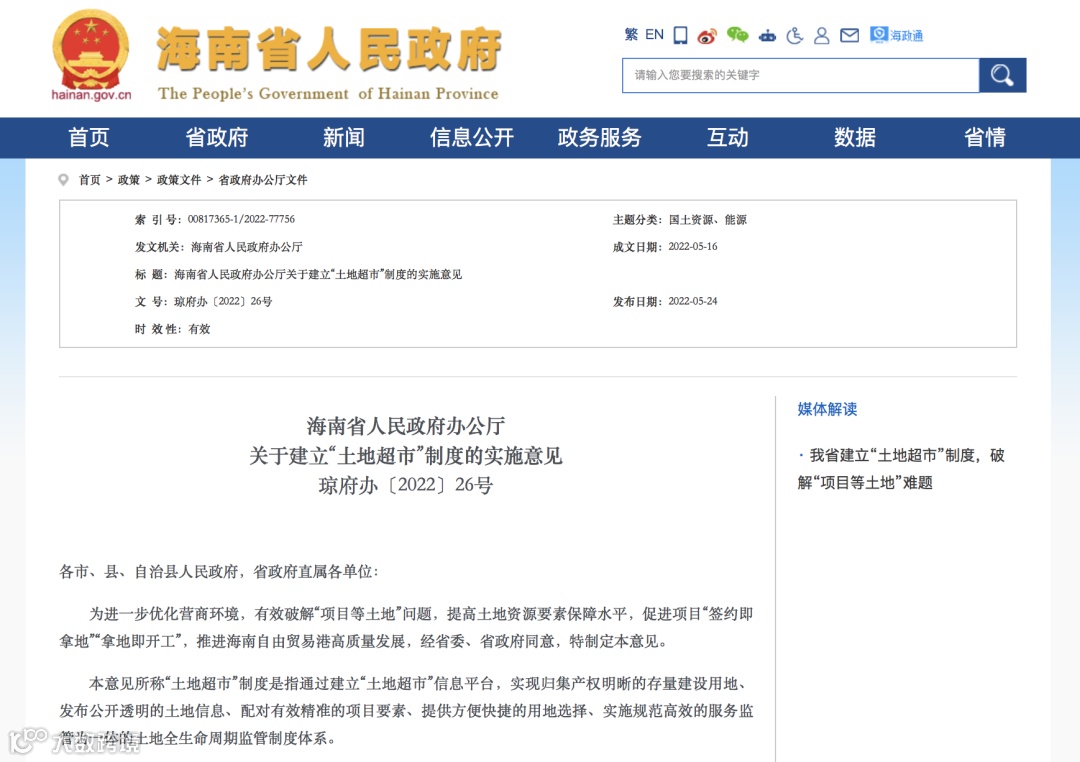Click the magnifier search button
The height and width of the screenshot is (762, 1080).
(x=1002, y=75)
